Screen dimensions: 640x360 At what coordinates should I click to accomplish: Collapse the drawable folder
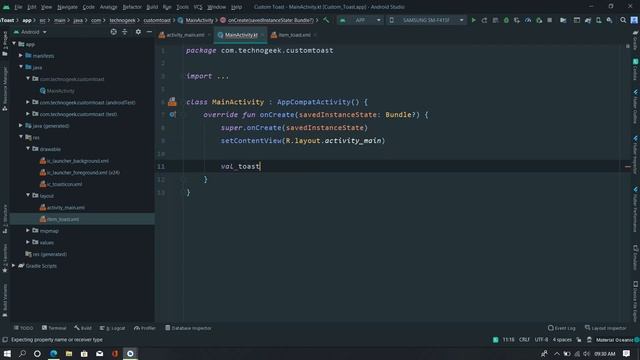pos(28,149)
